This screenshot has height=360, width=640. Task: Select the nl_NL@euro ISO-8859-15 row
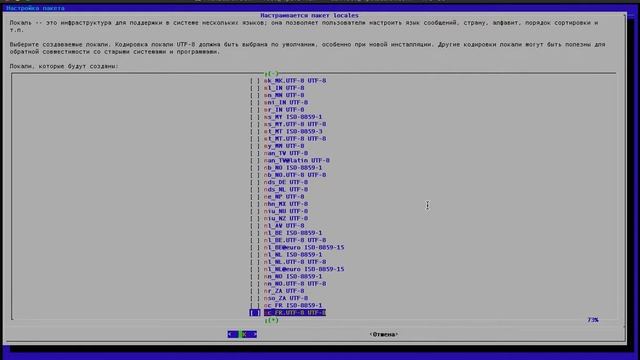click(297, 269)
